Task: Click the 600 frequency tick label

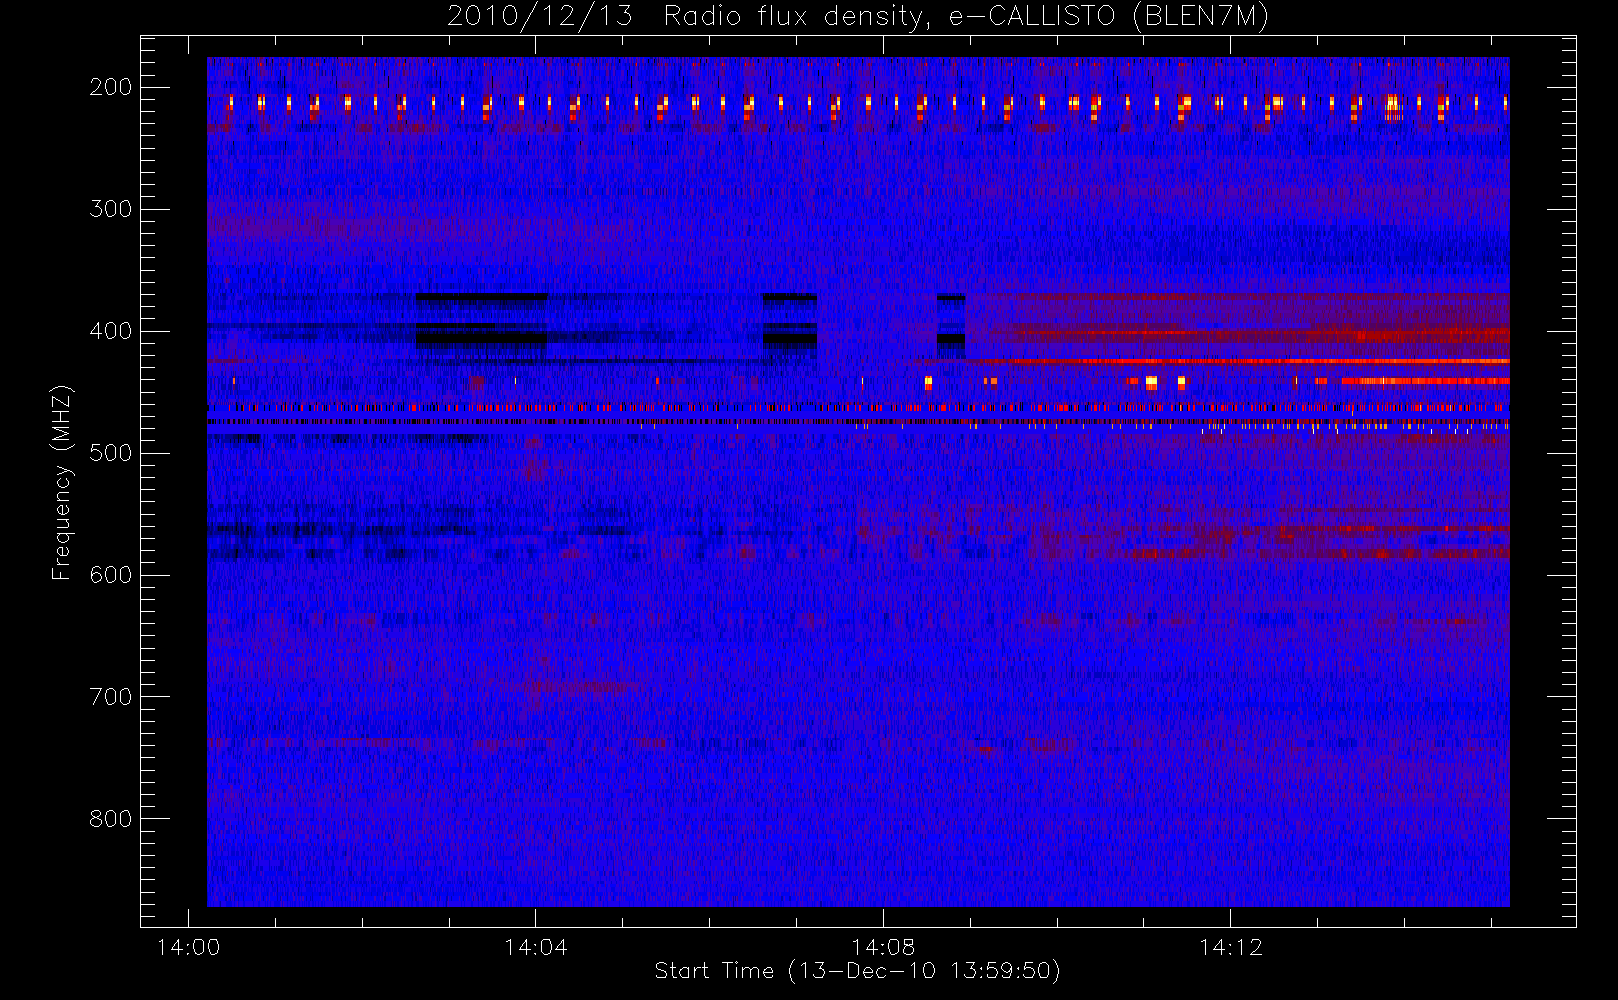Action: (111, 575)
